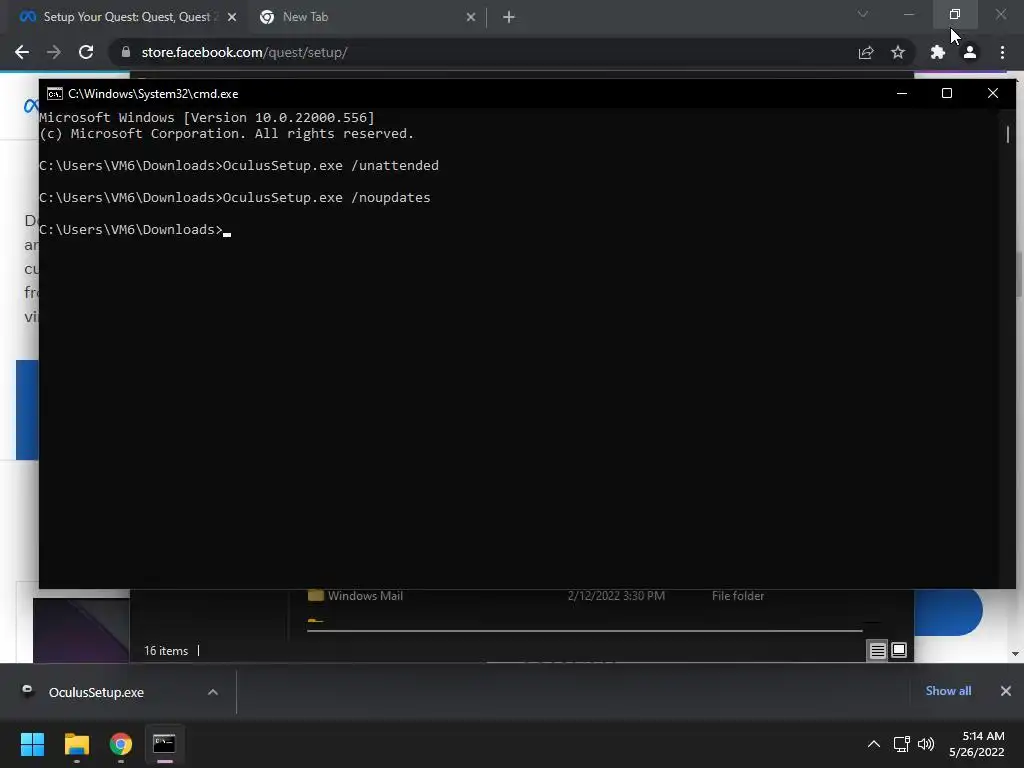
Task: Close the Setup Your Quest tab
Action: 232,17
